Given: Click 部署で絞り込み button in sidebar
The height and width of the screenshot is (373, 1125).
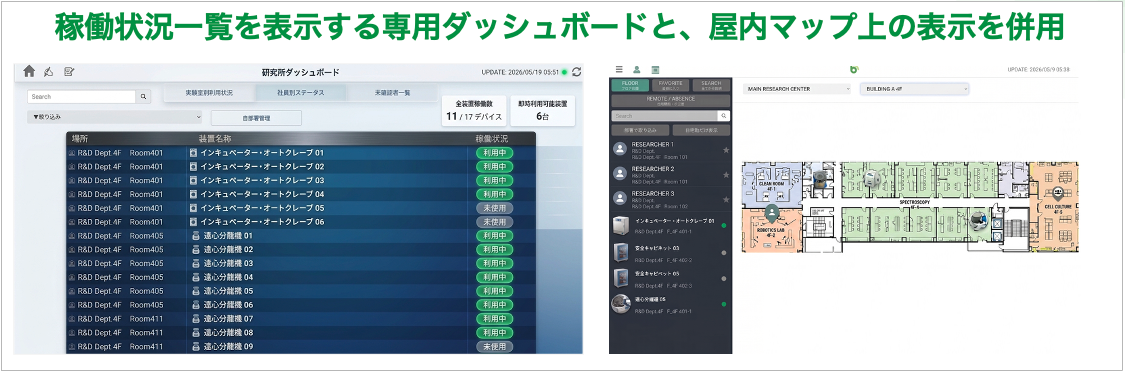Looking at the screenshot, I should [x=640, y=131].
